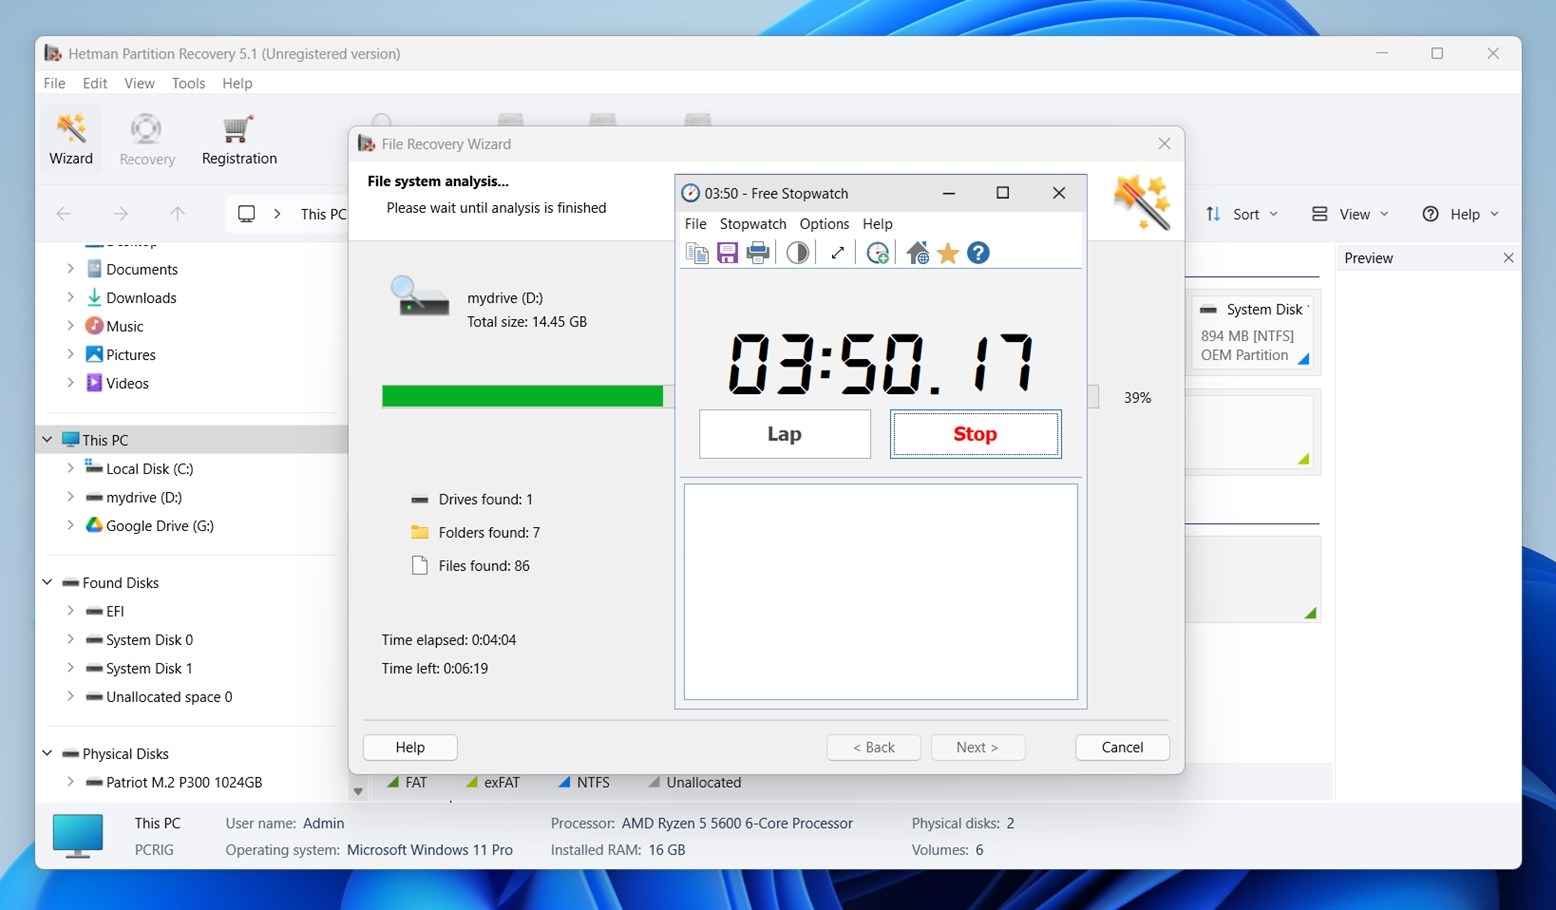1556x910 pixels.
Task: Open the stopwatch homepage house icon
Action: pyautogui.click(x=917, y=253)
